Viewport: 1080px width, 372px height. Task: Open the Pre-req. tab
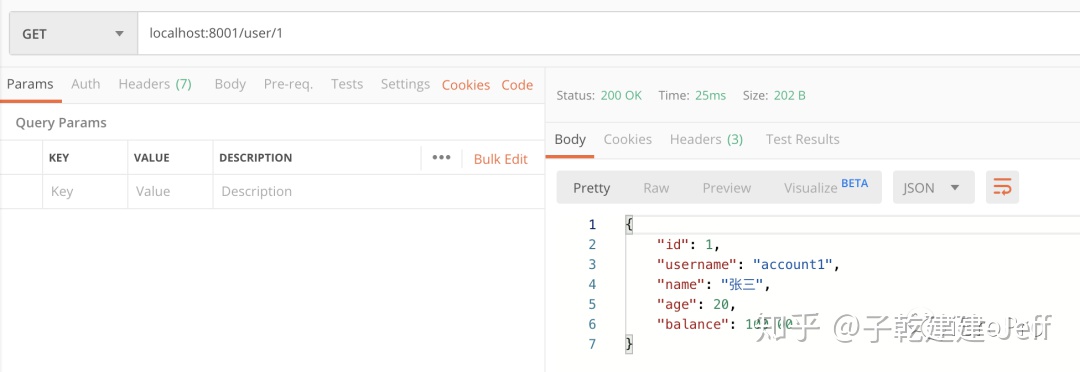[x=288, y=84]
